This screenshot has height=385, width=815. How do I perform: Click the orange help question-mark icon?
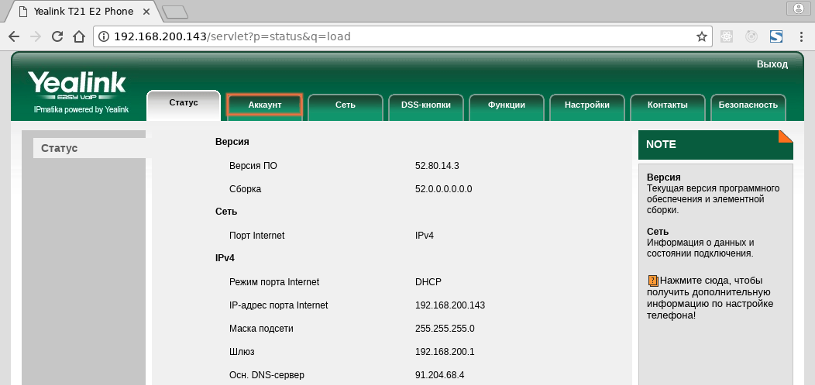click(653, 281)
